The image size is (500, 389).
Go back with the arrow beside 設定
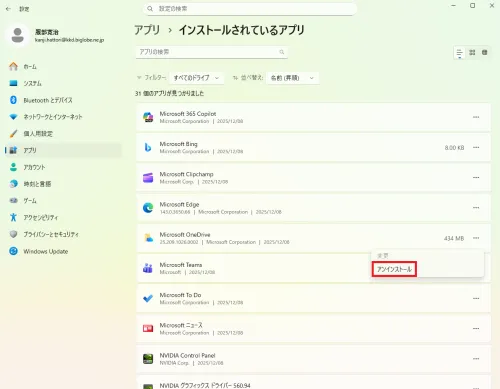point(8,9)
